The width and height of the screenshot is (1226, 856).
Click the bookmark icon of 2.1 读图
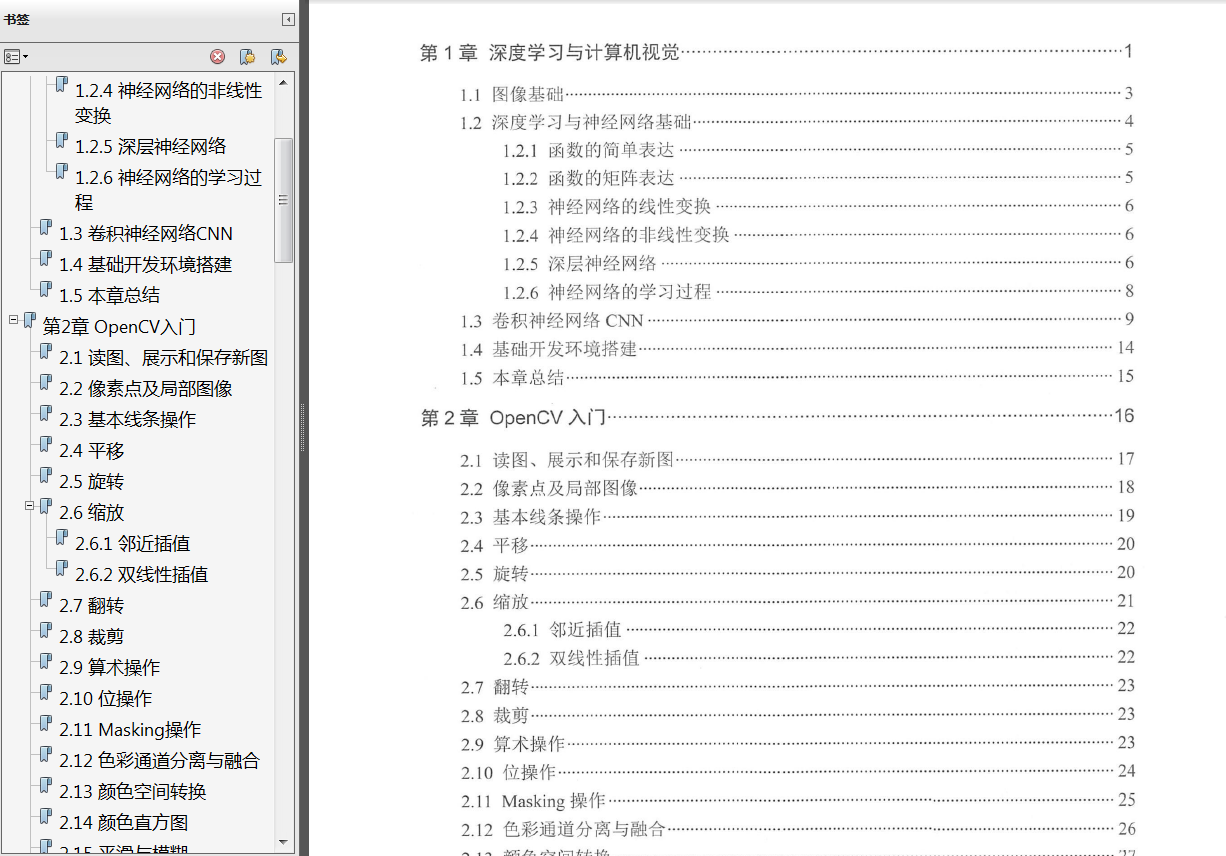point(46,352)
